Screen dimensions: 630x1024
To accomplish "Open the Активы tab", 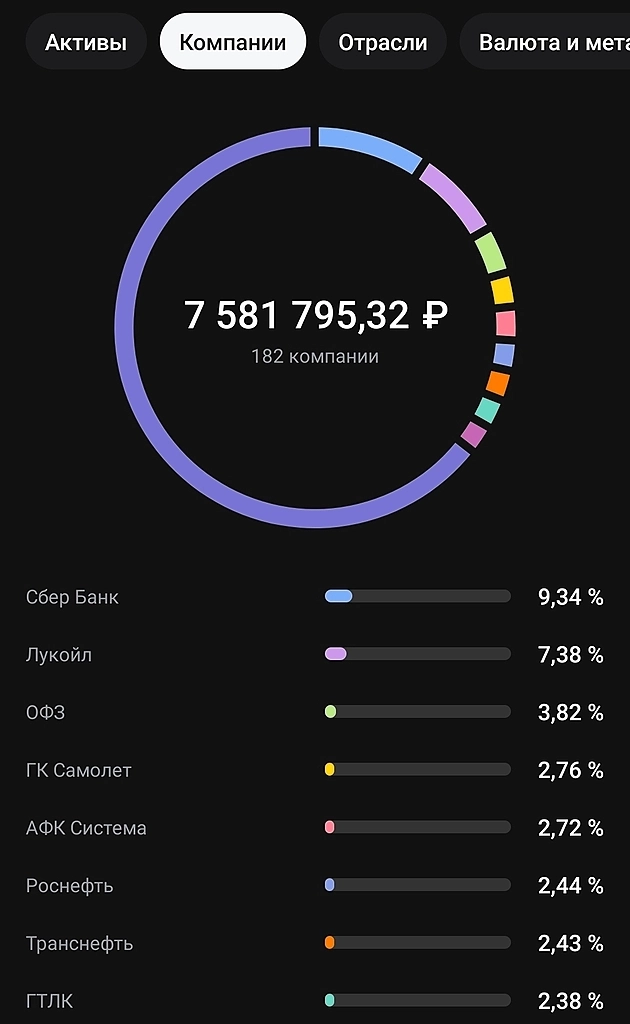I will click(x=86, y=42).
